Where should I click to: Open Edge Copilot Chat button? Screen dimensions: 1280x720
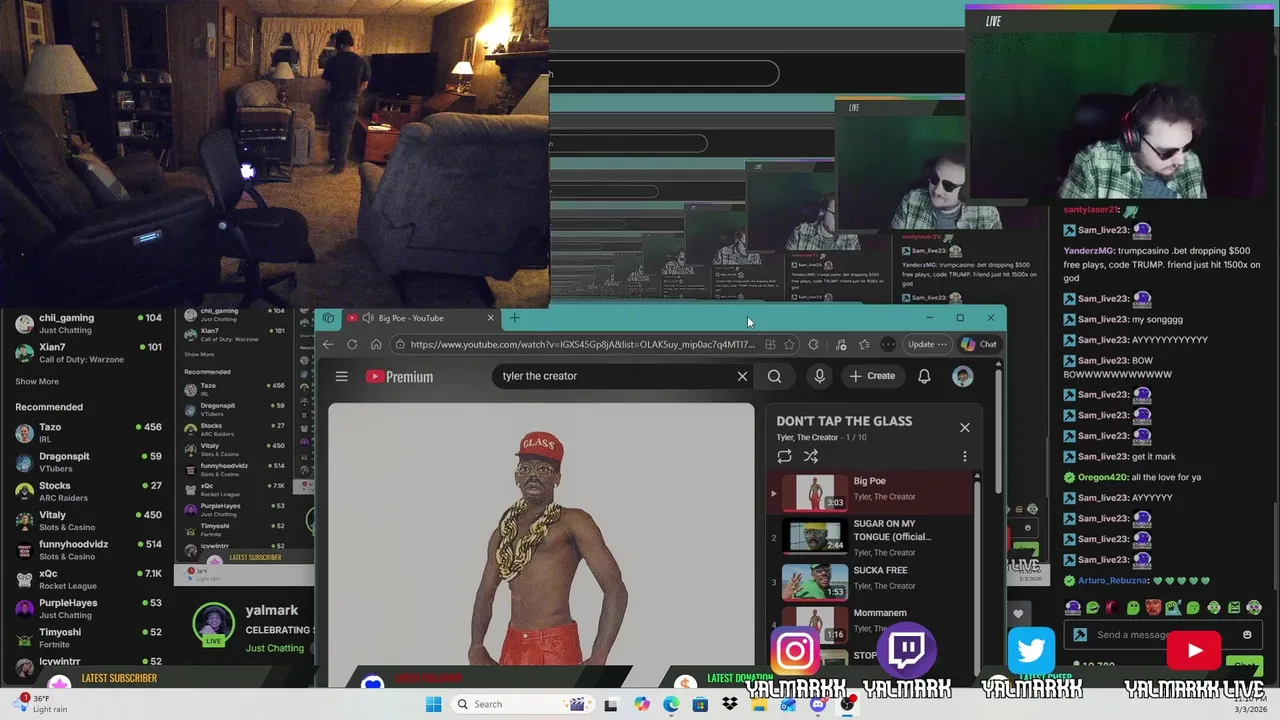[979, 344]
